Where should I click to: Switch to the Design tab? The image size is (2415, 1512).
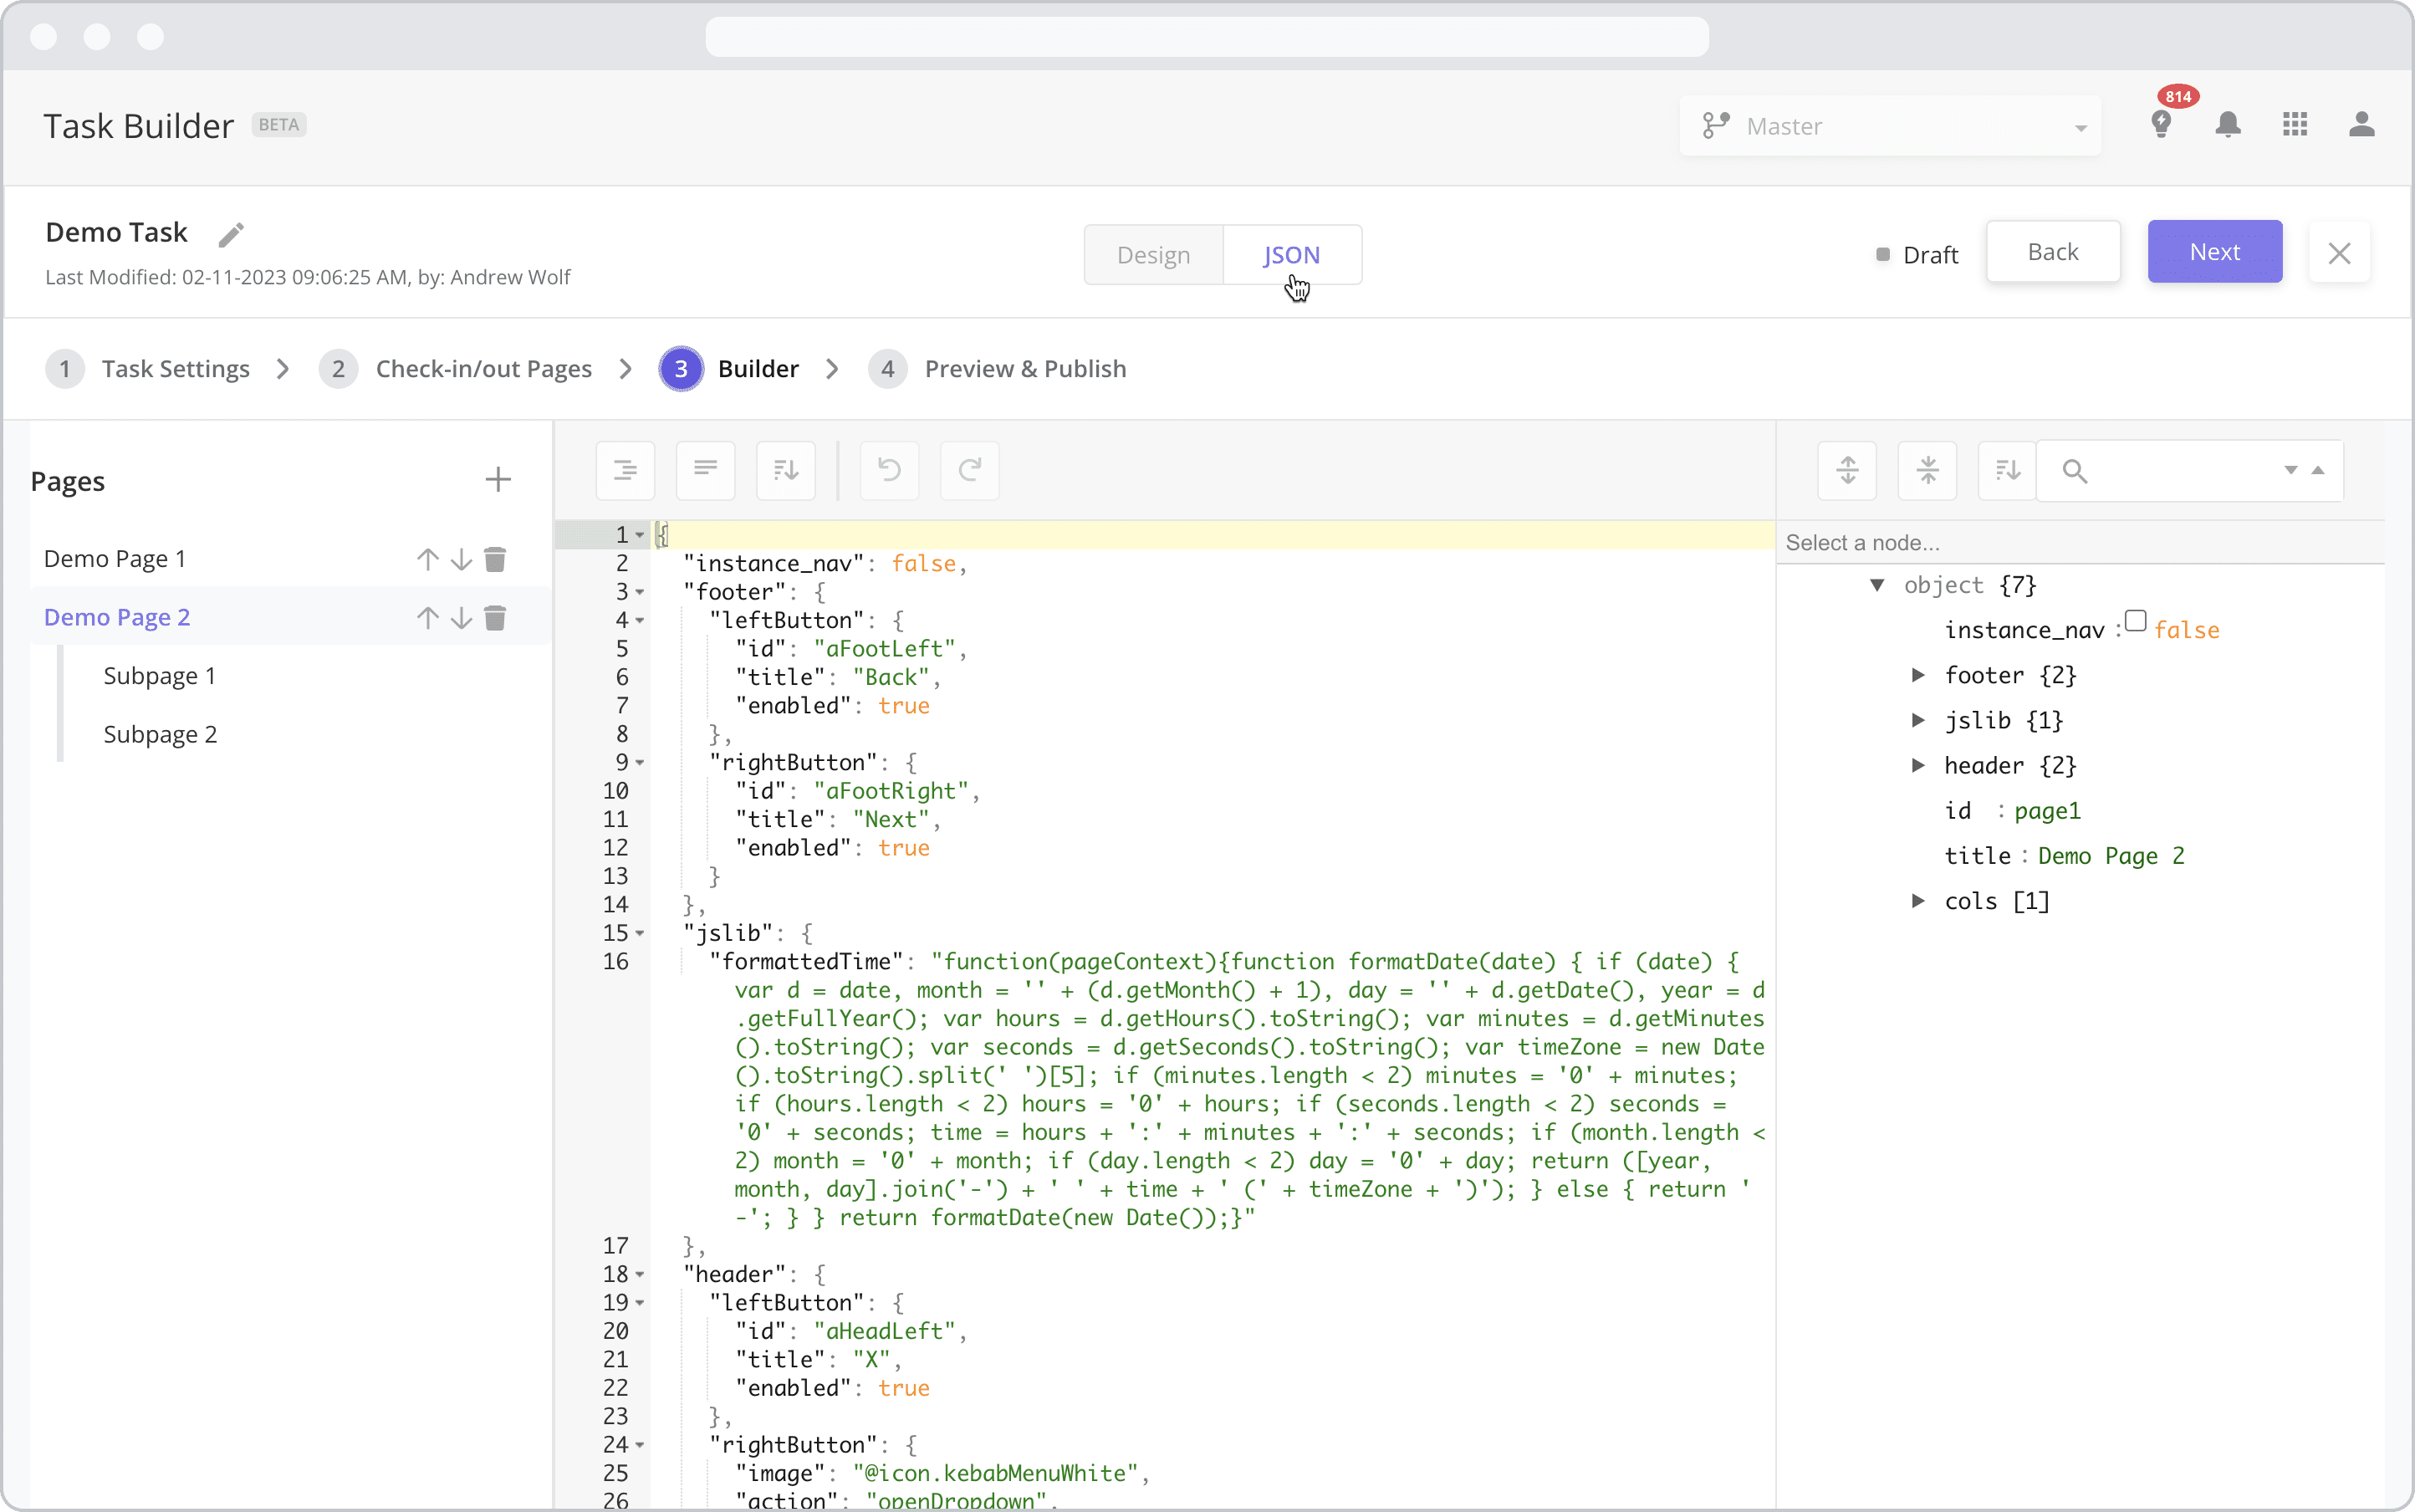click(x=1153, y=255)
